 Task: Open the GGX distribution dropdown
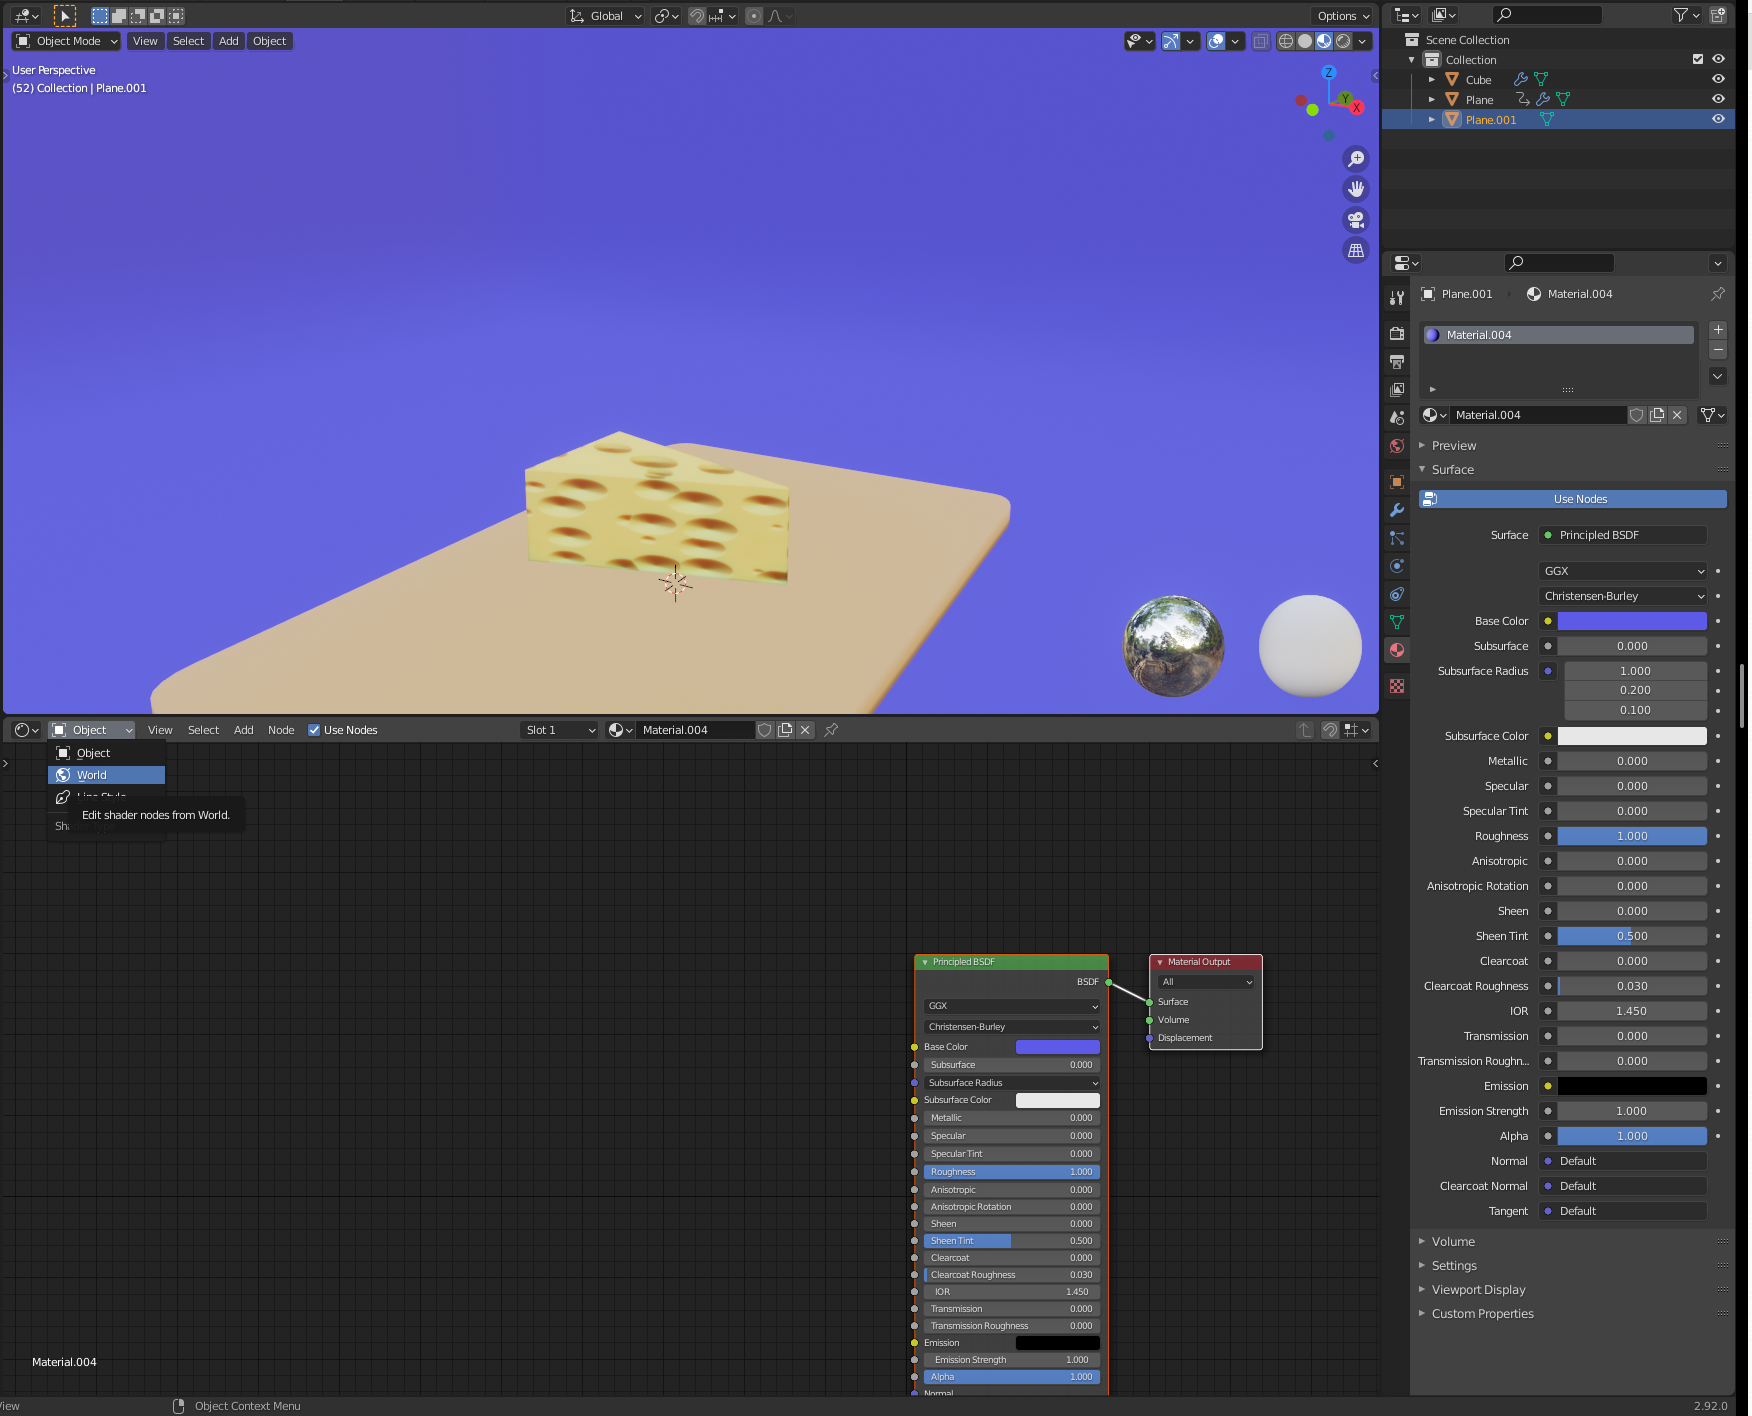[x=1622, y=570]
